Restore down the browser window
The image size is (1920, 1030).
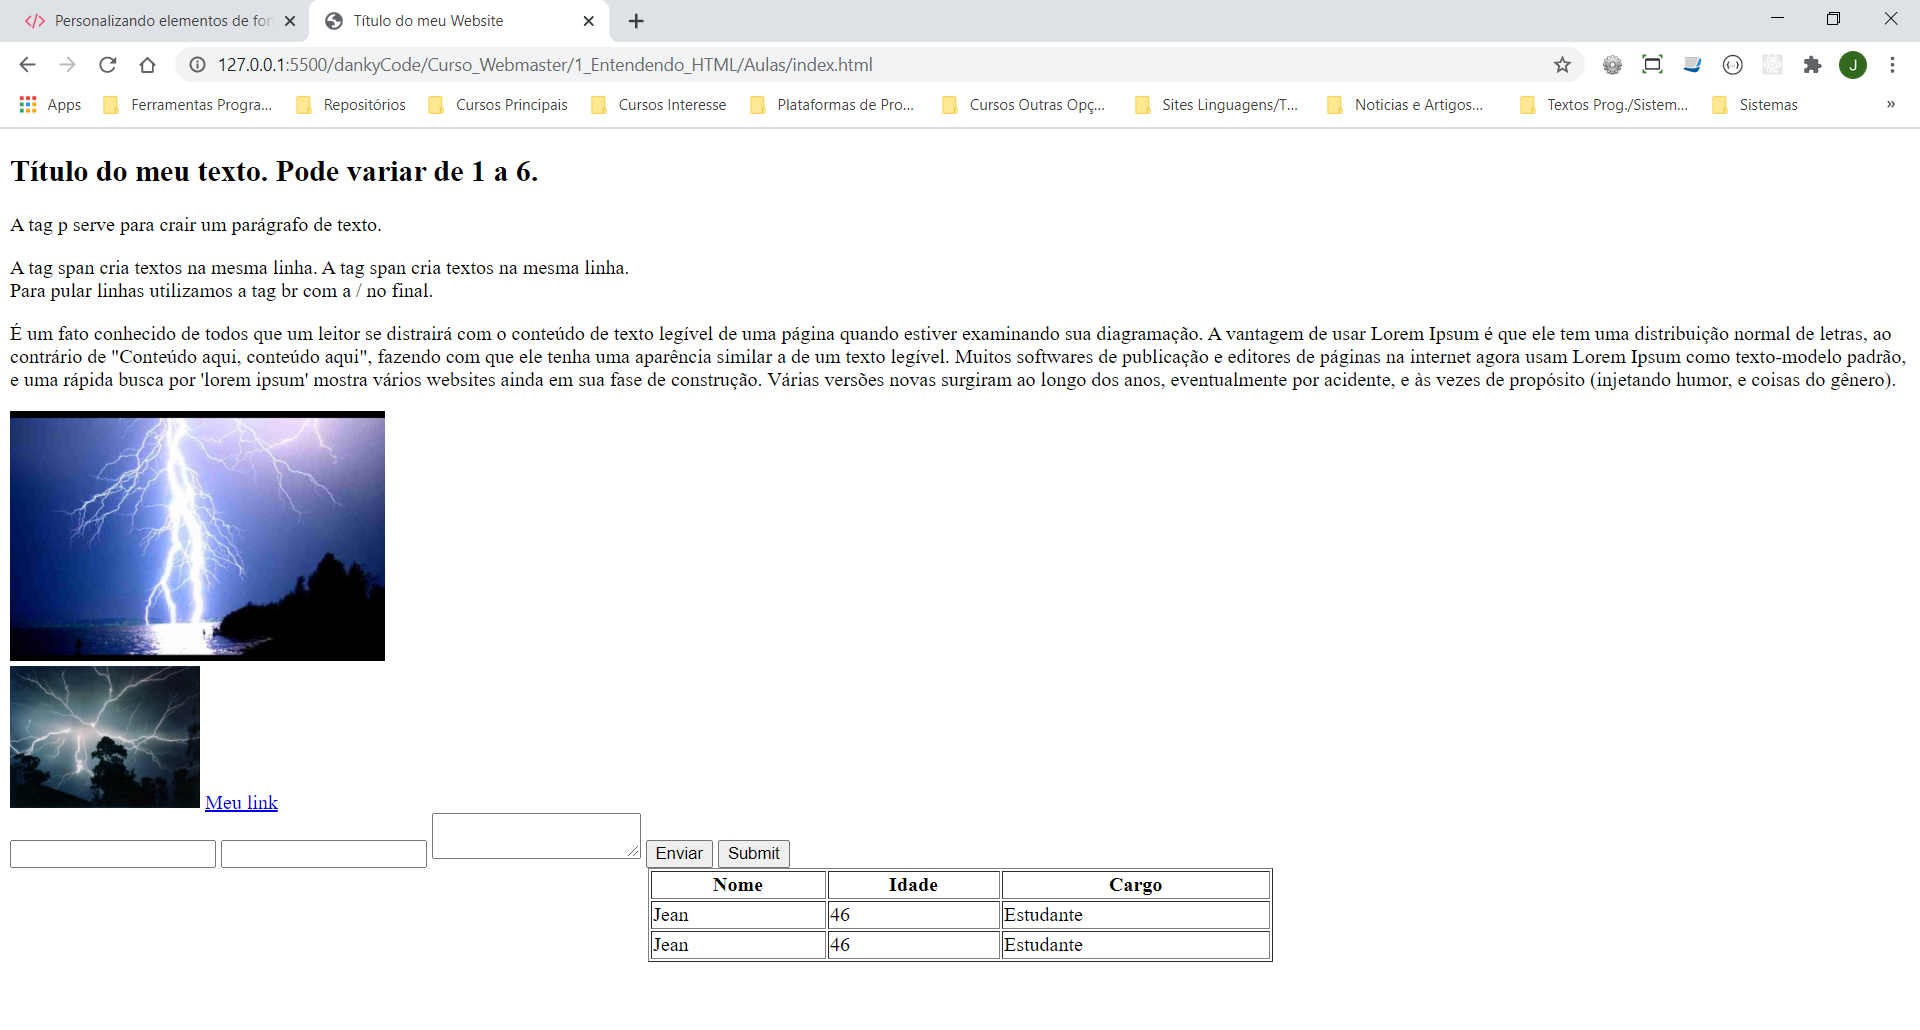coord(1833,18)
